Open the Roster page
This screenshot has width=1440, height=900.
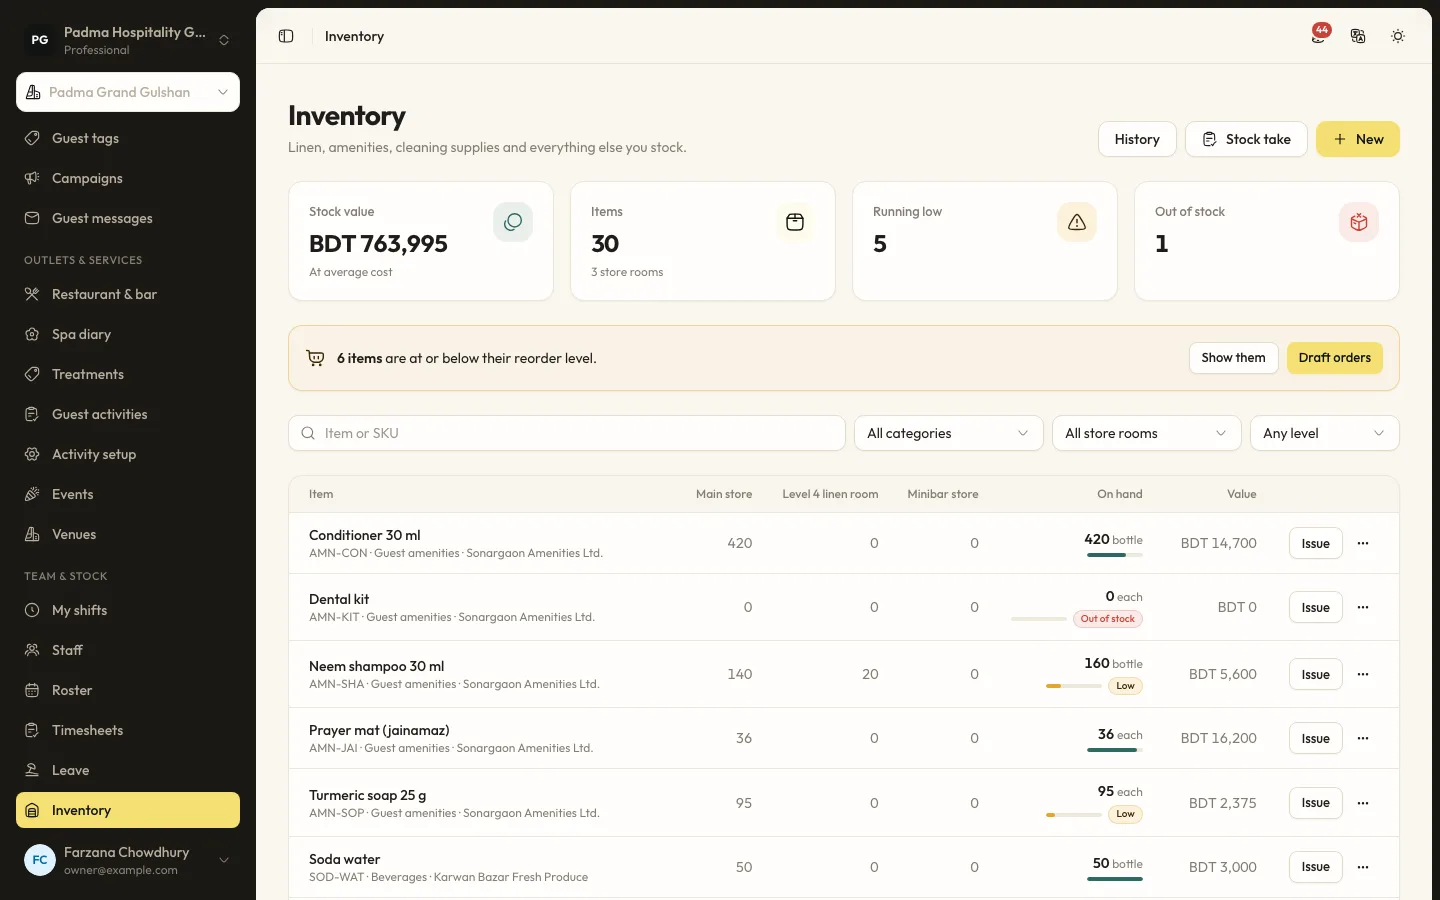(x=128, y=690)
